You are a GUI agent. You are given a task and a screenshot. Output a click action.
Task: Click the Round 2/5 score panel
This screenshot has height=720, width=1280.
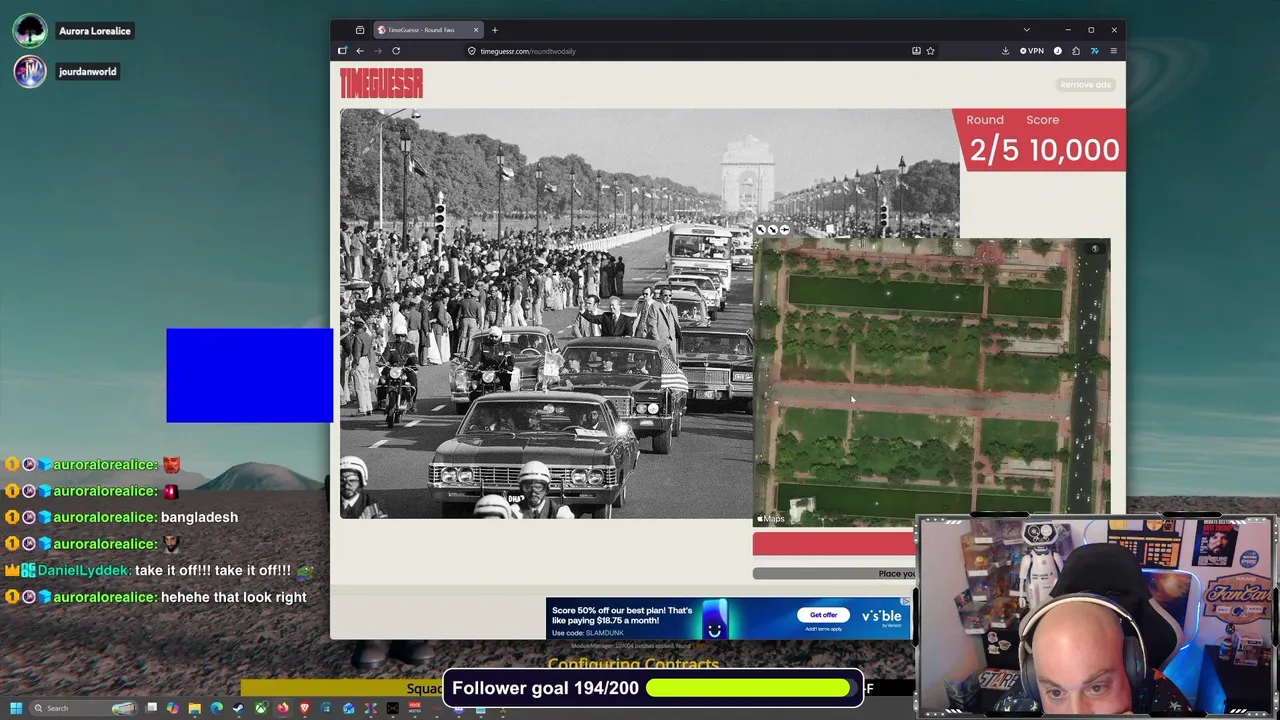1039,139
